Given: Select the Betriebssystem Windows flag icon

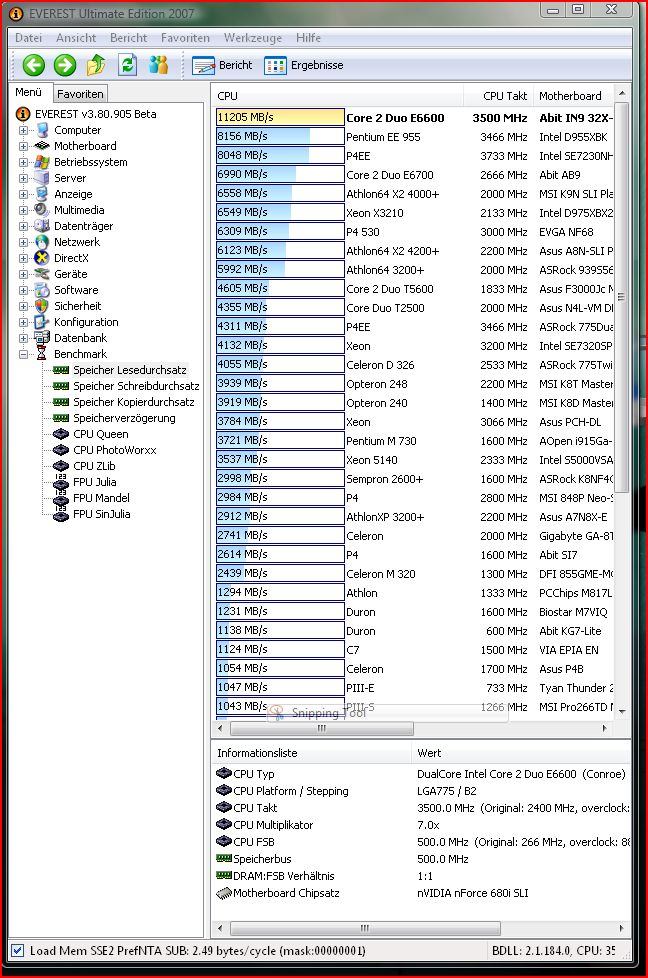Looking at the screenshot, I should tap(42, 162).
